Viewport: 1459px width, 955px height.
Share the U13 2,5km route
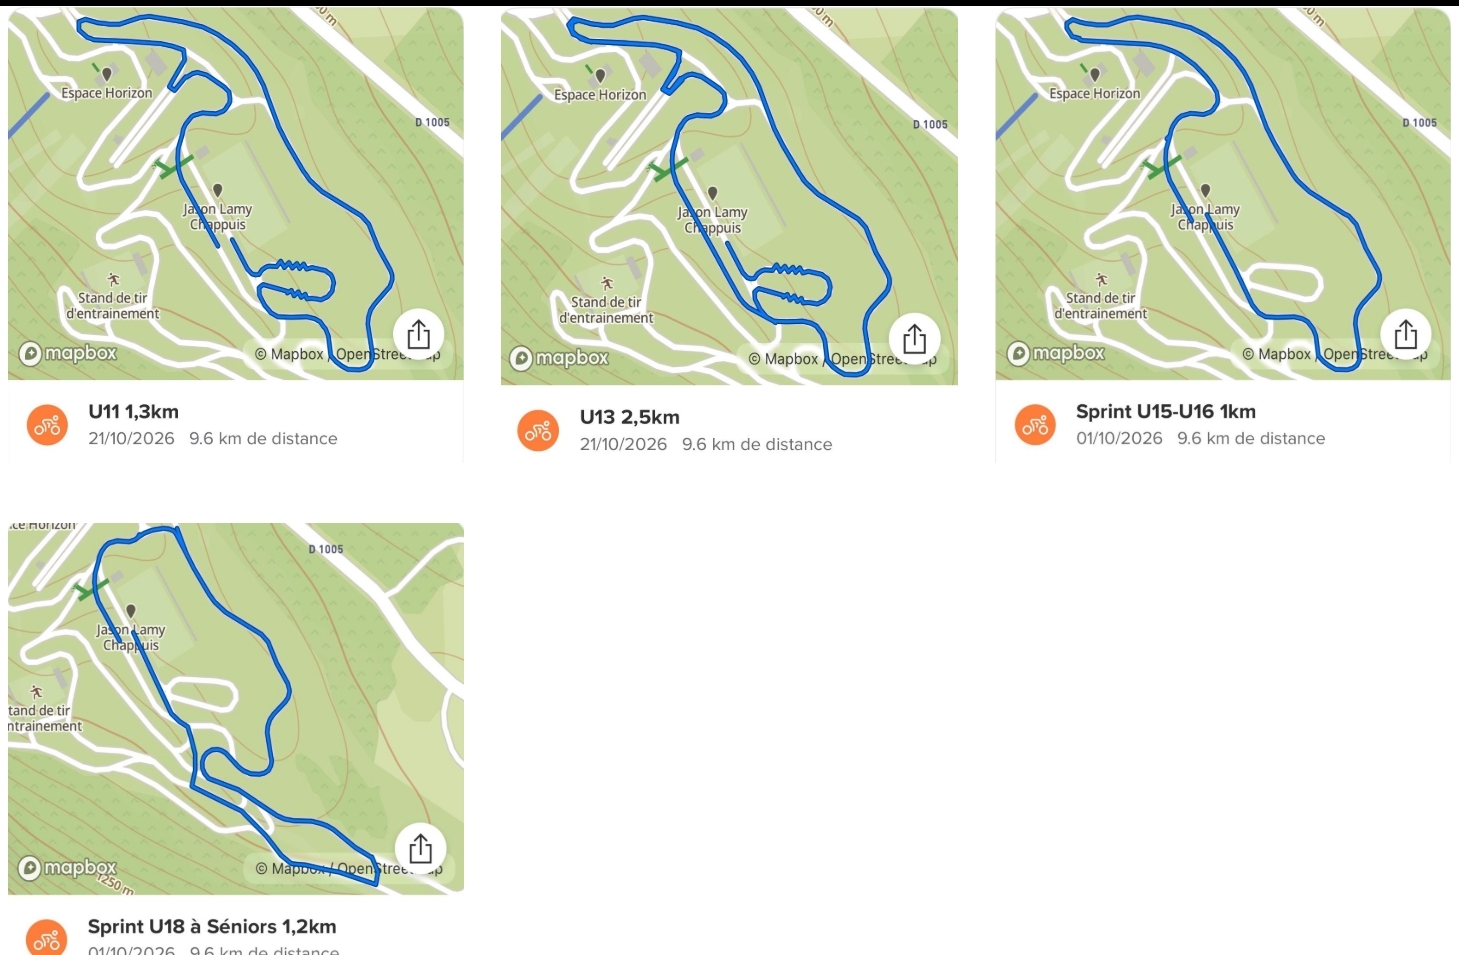[914, 339]
